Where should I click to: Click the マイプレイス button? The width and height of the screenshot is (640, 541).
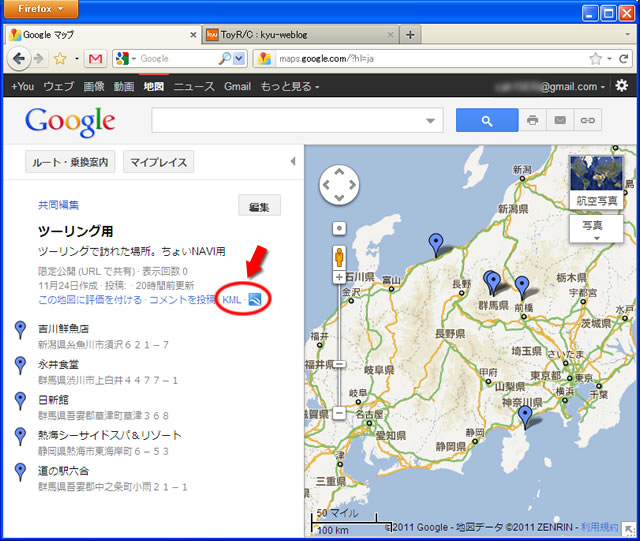point(158,162)
